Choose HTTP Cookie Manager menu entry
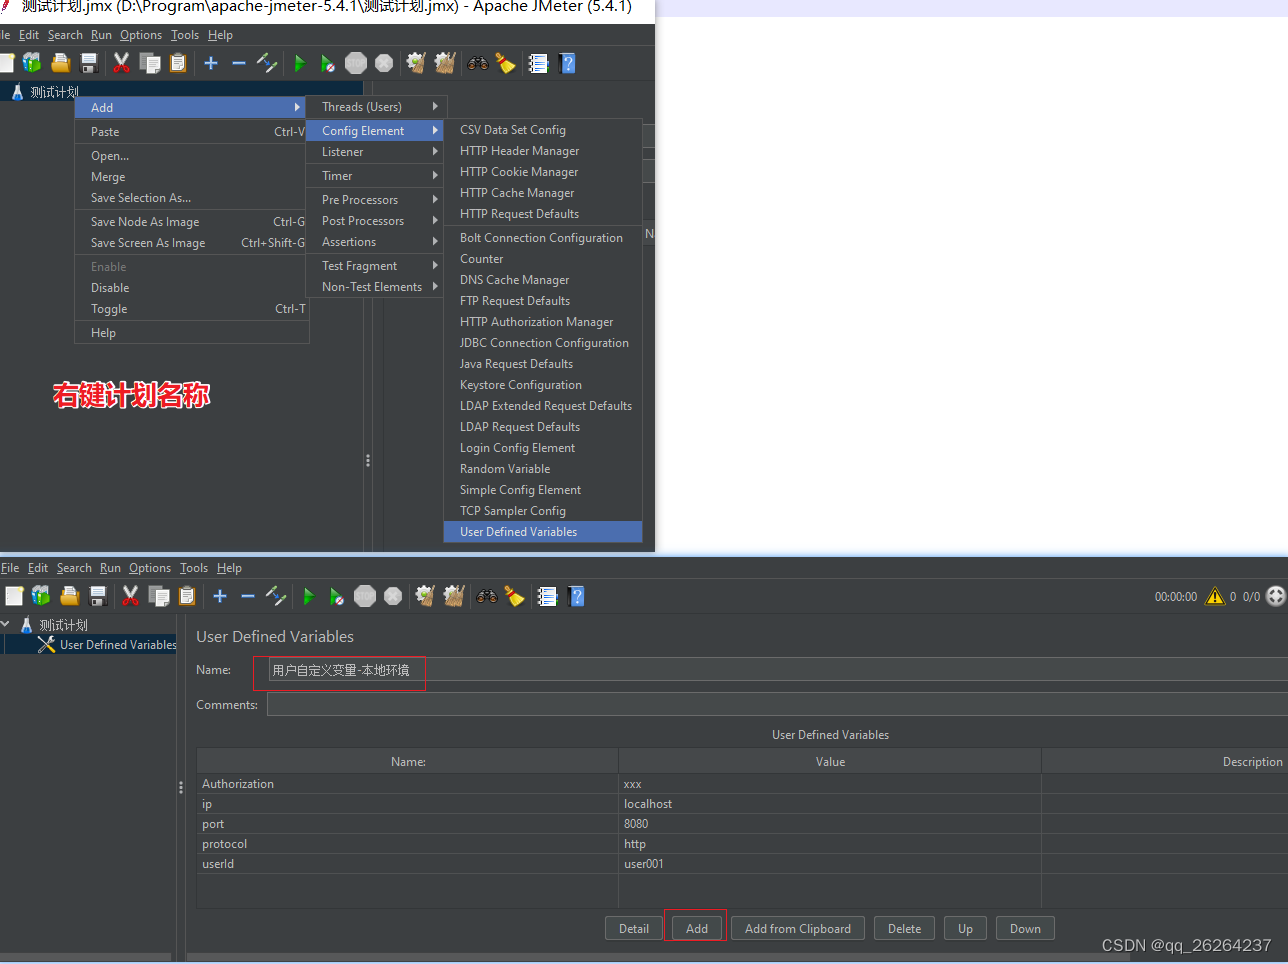The width and height of the screenshot is (1288, 964). coord(543,172)
